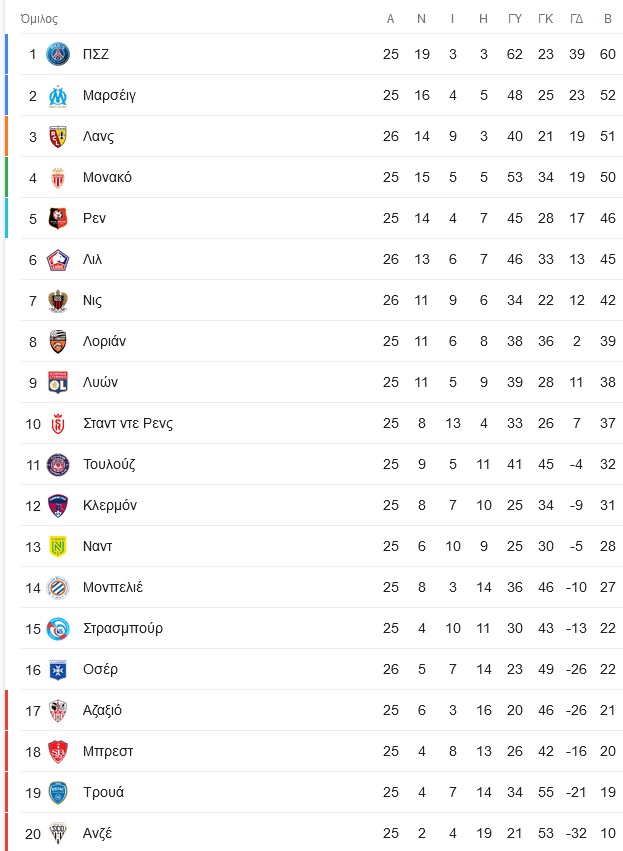Select the Κλερμόν team name
This screenshot has height=851, width=623.
(110, 505)
